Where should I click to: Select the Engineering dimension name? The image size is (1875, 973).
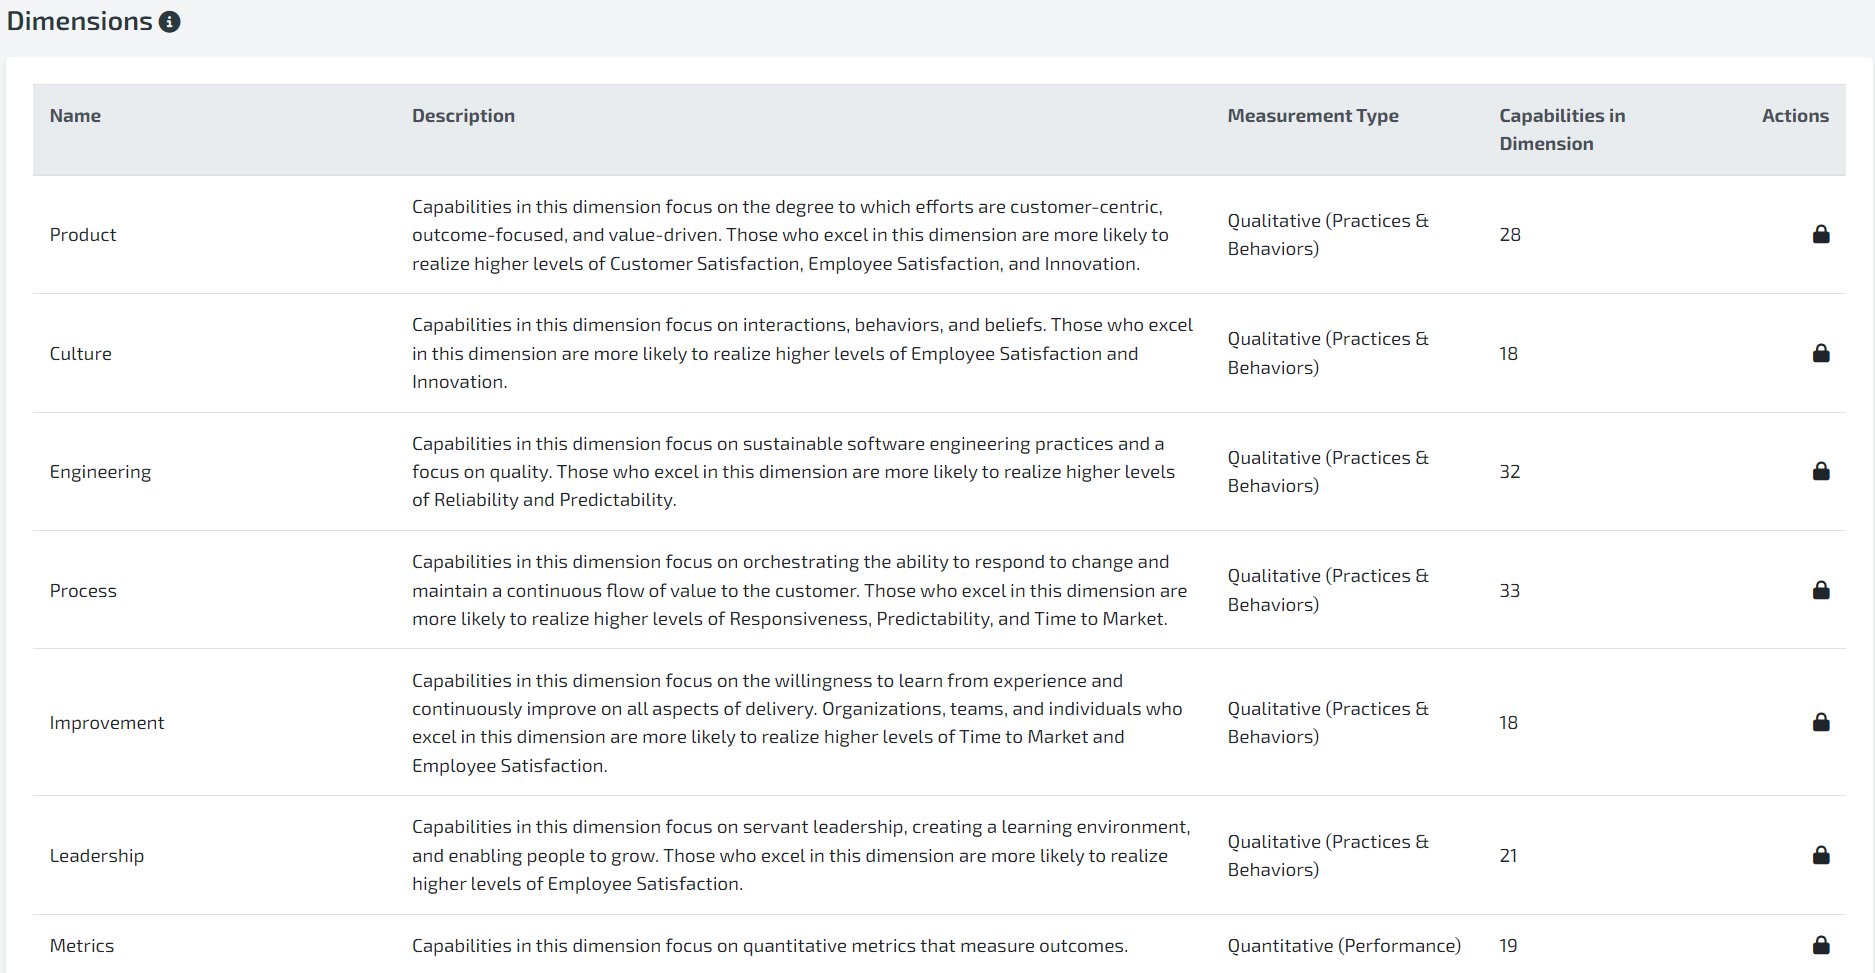pyautogui.click(x=100, y=472)
